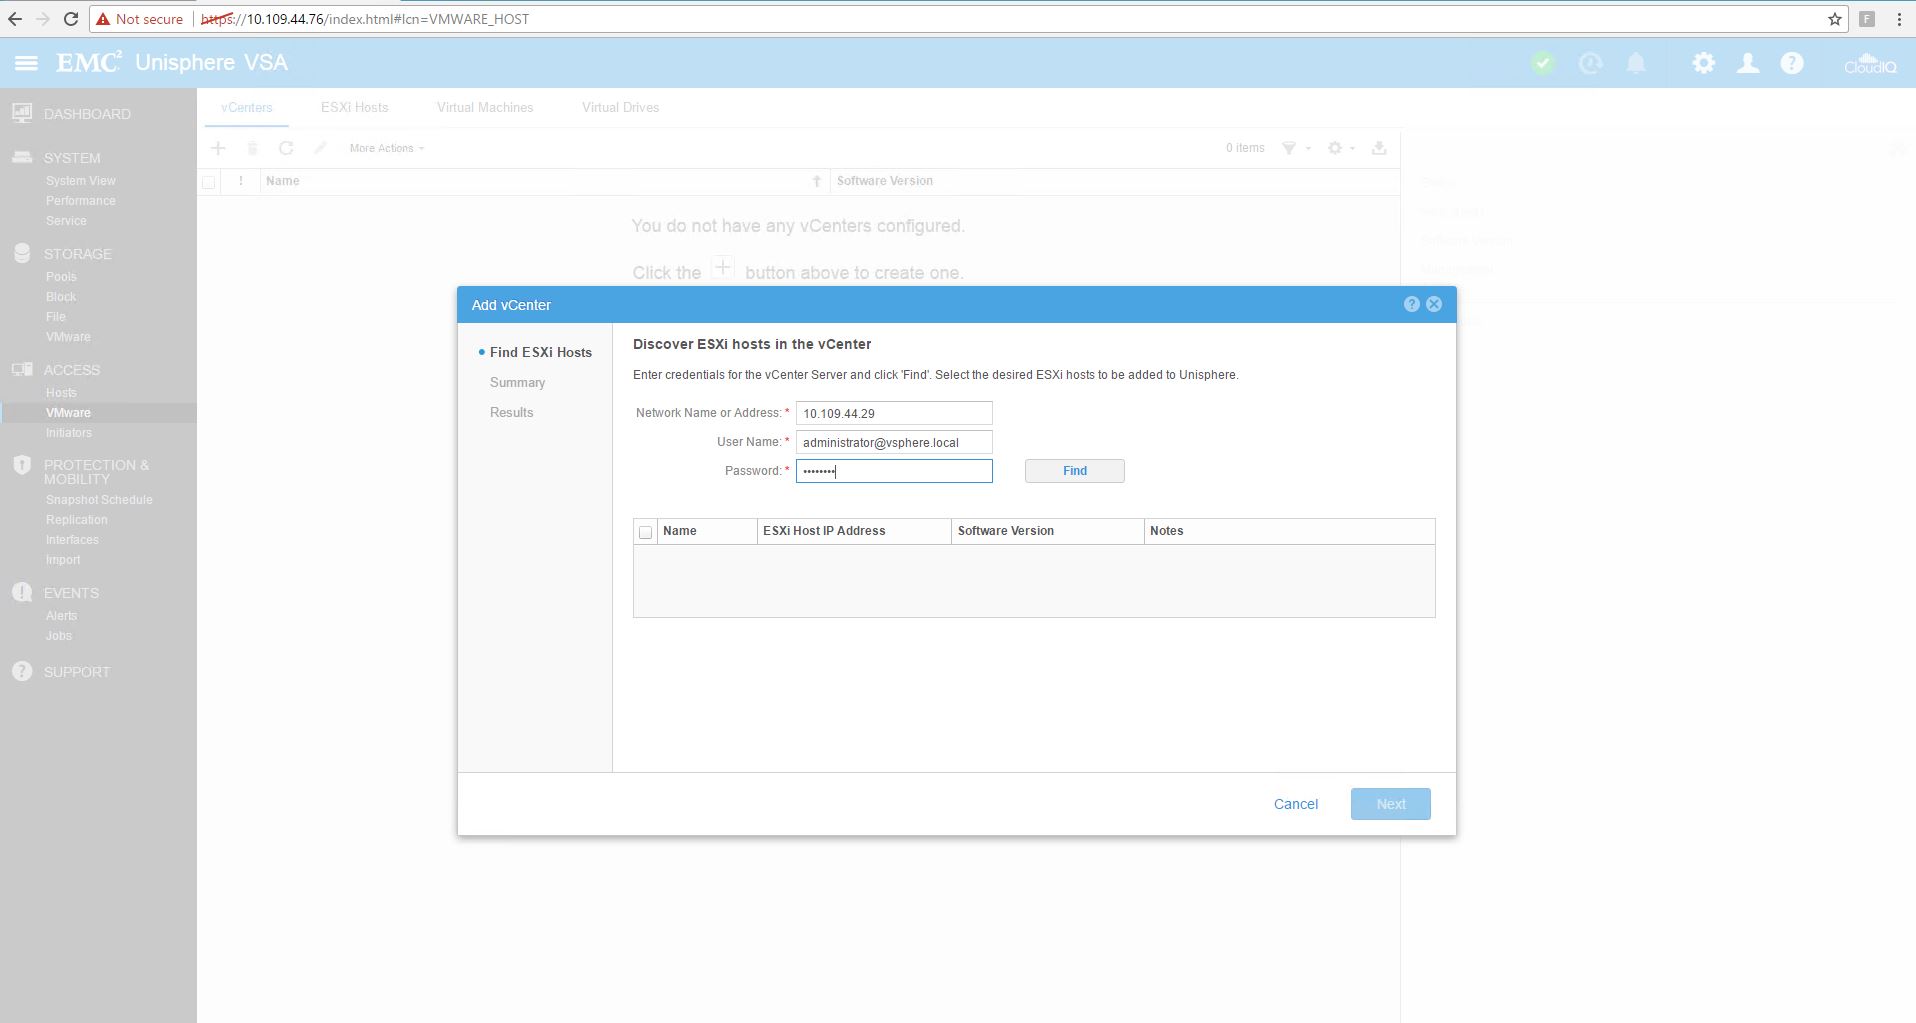Toggle select-all checkbox in ESXi hosts table

(645, 532)
